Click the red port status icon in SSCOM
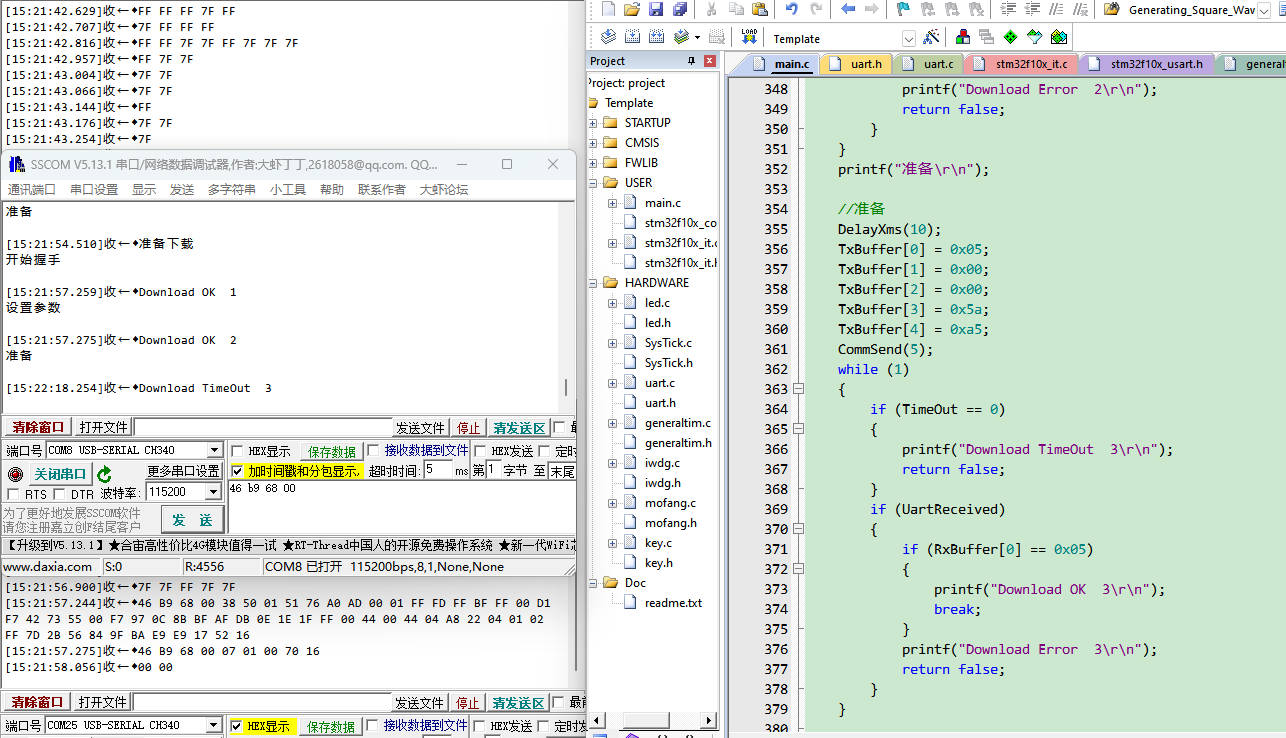Viewport: 1286px width, 738px height. 15,474
